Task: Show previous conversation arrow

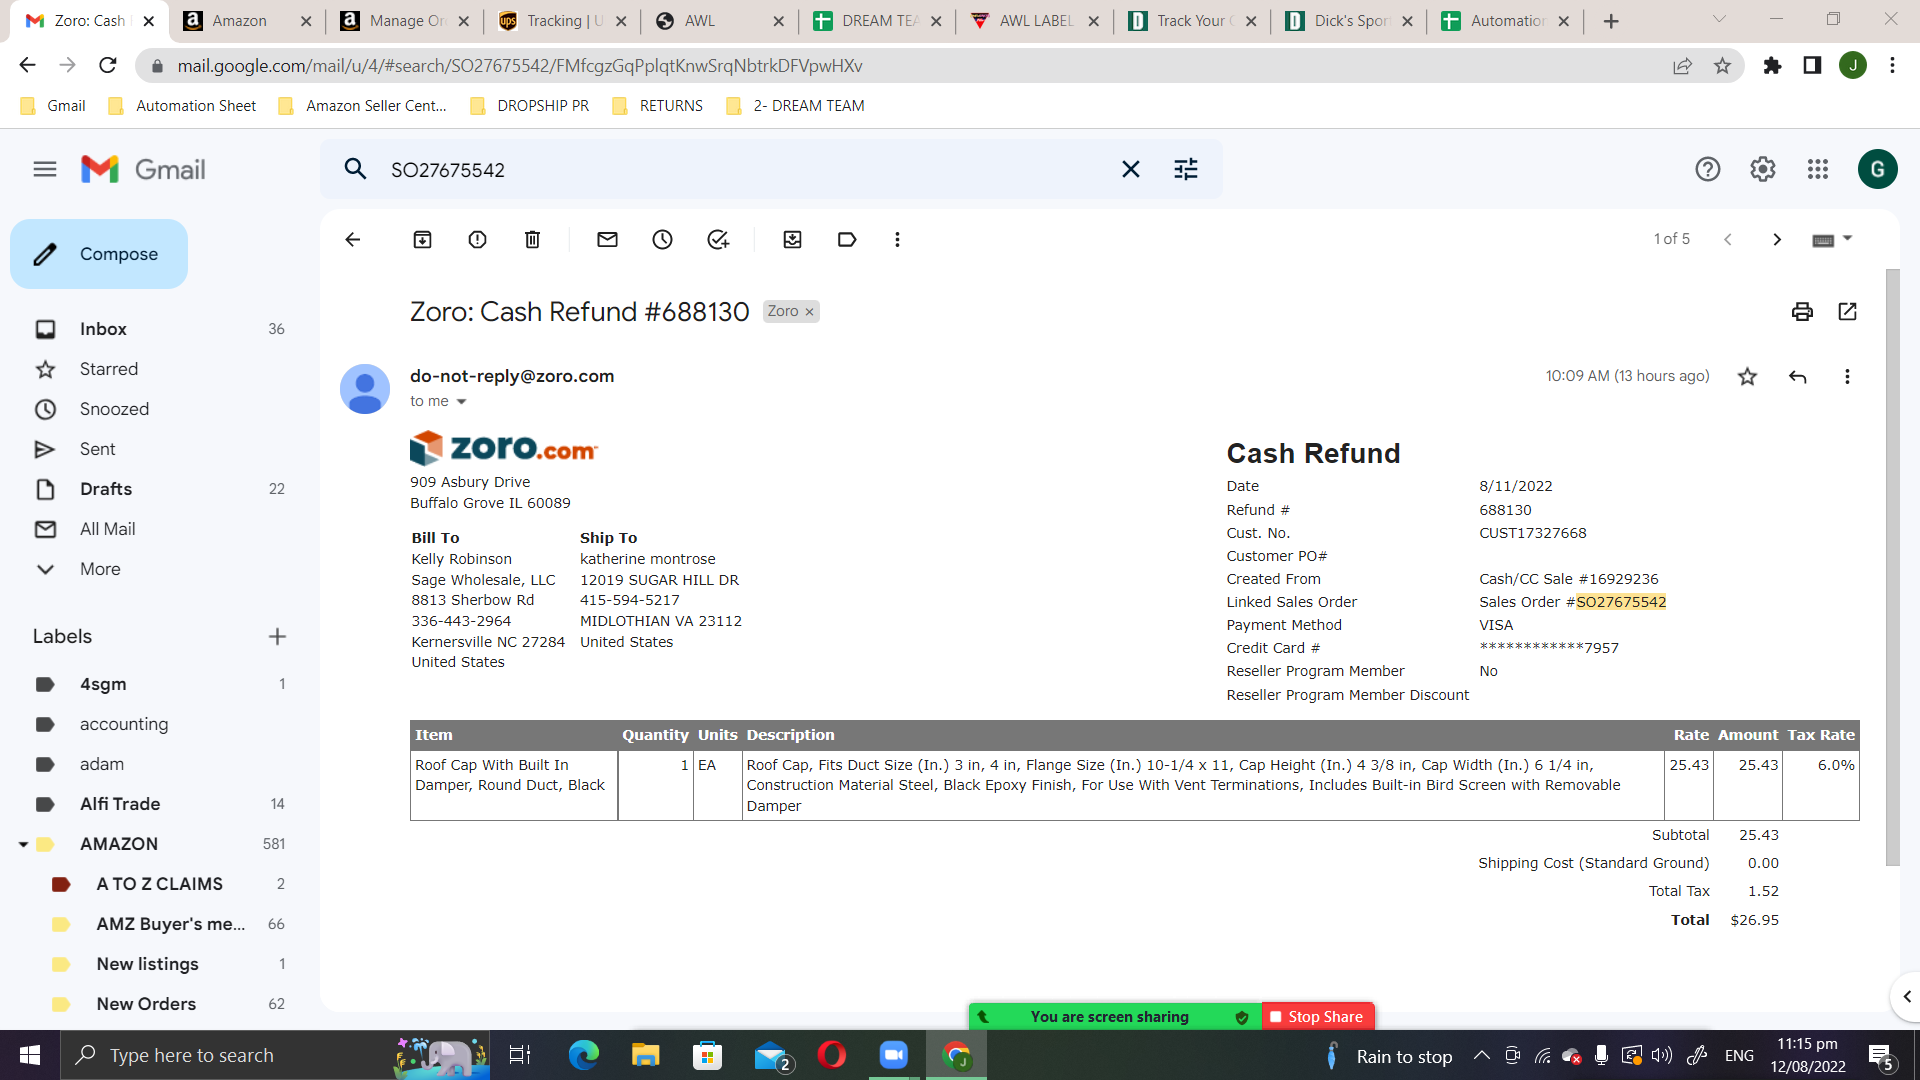Action: tap(1727, 240)
